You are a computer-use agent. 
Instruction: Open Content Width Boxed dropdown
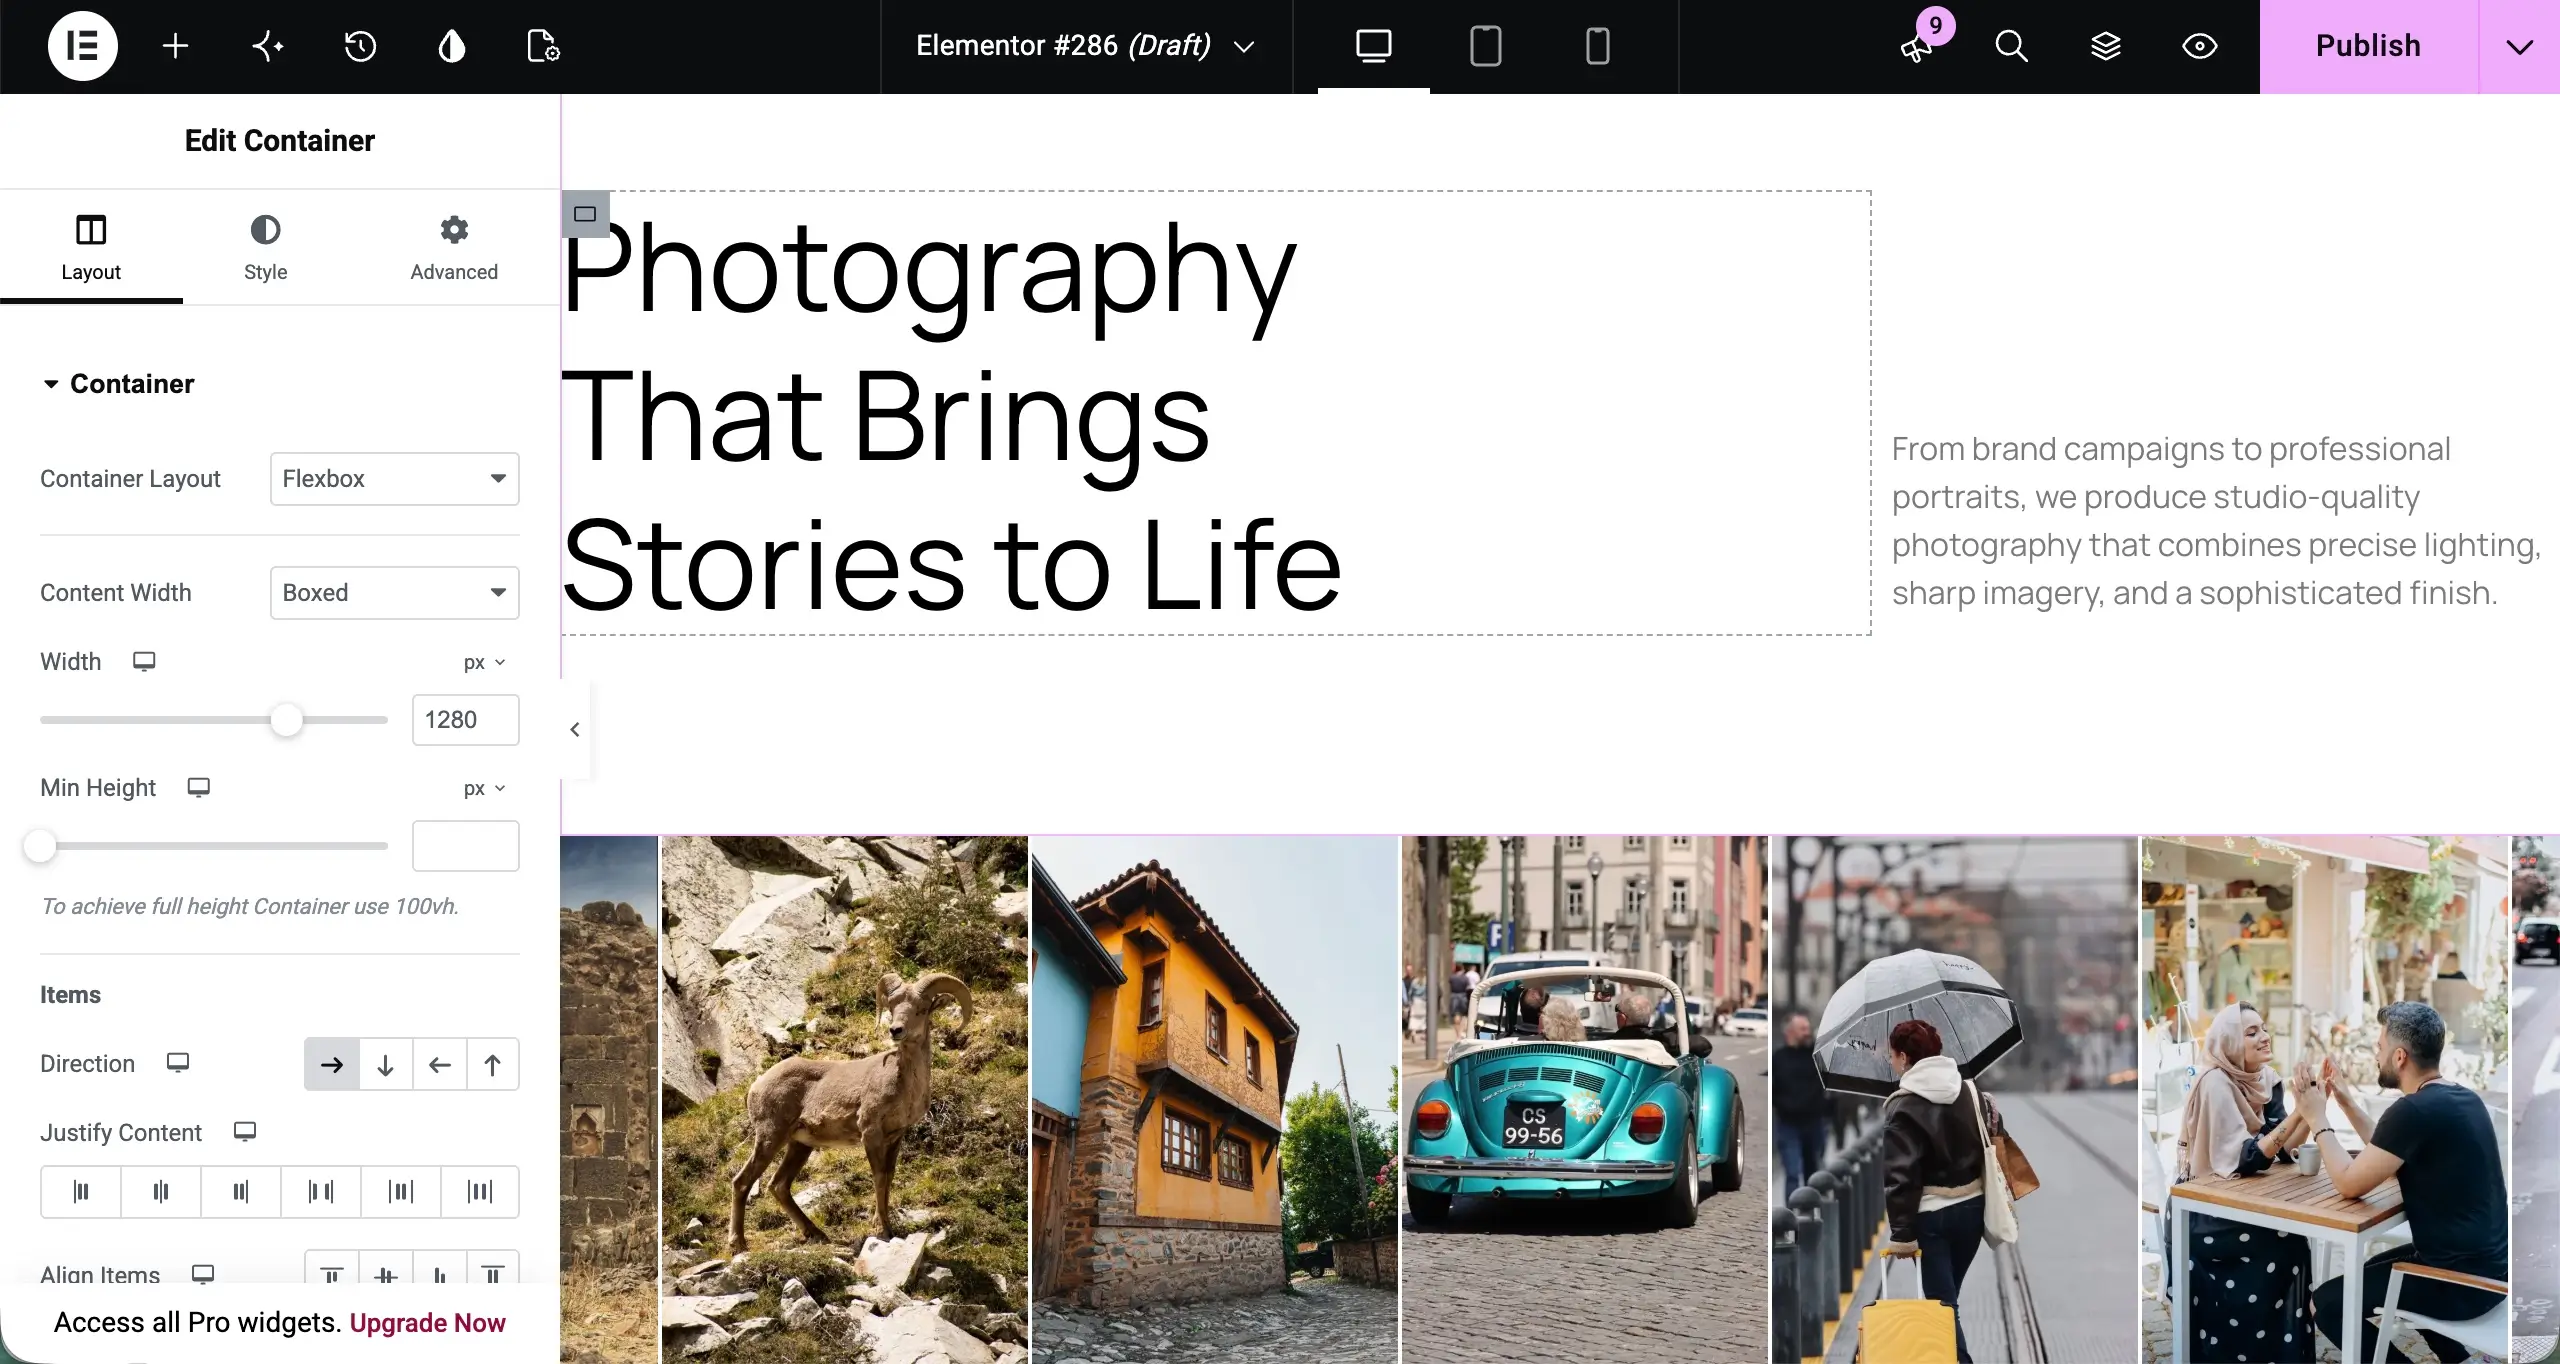[x=395, y=593]
